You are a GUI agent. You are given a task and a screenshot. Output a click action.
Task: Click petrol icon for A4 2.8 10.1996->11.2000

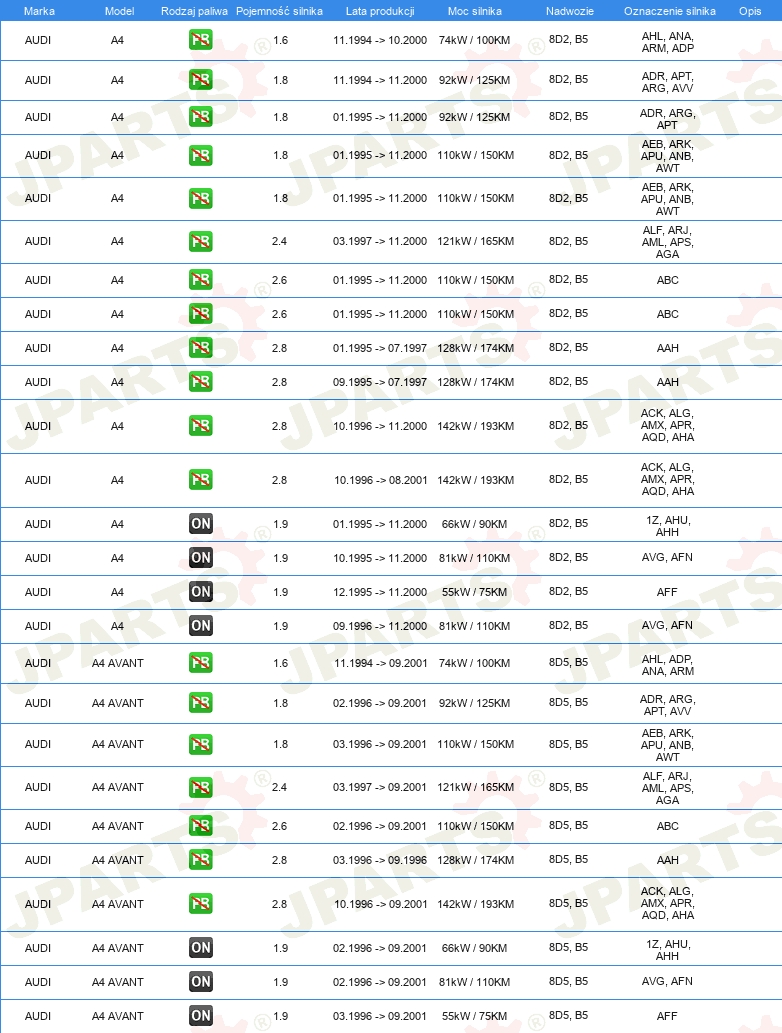(200, 426)
